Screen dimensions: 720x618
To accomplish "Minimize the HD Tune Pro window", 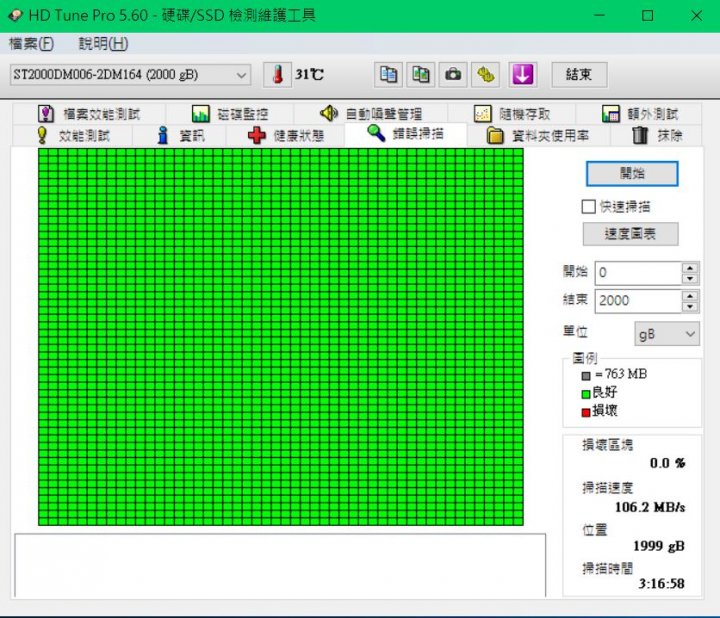I will coord(599,16).
